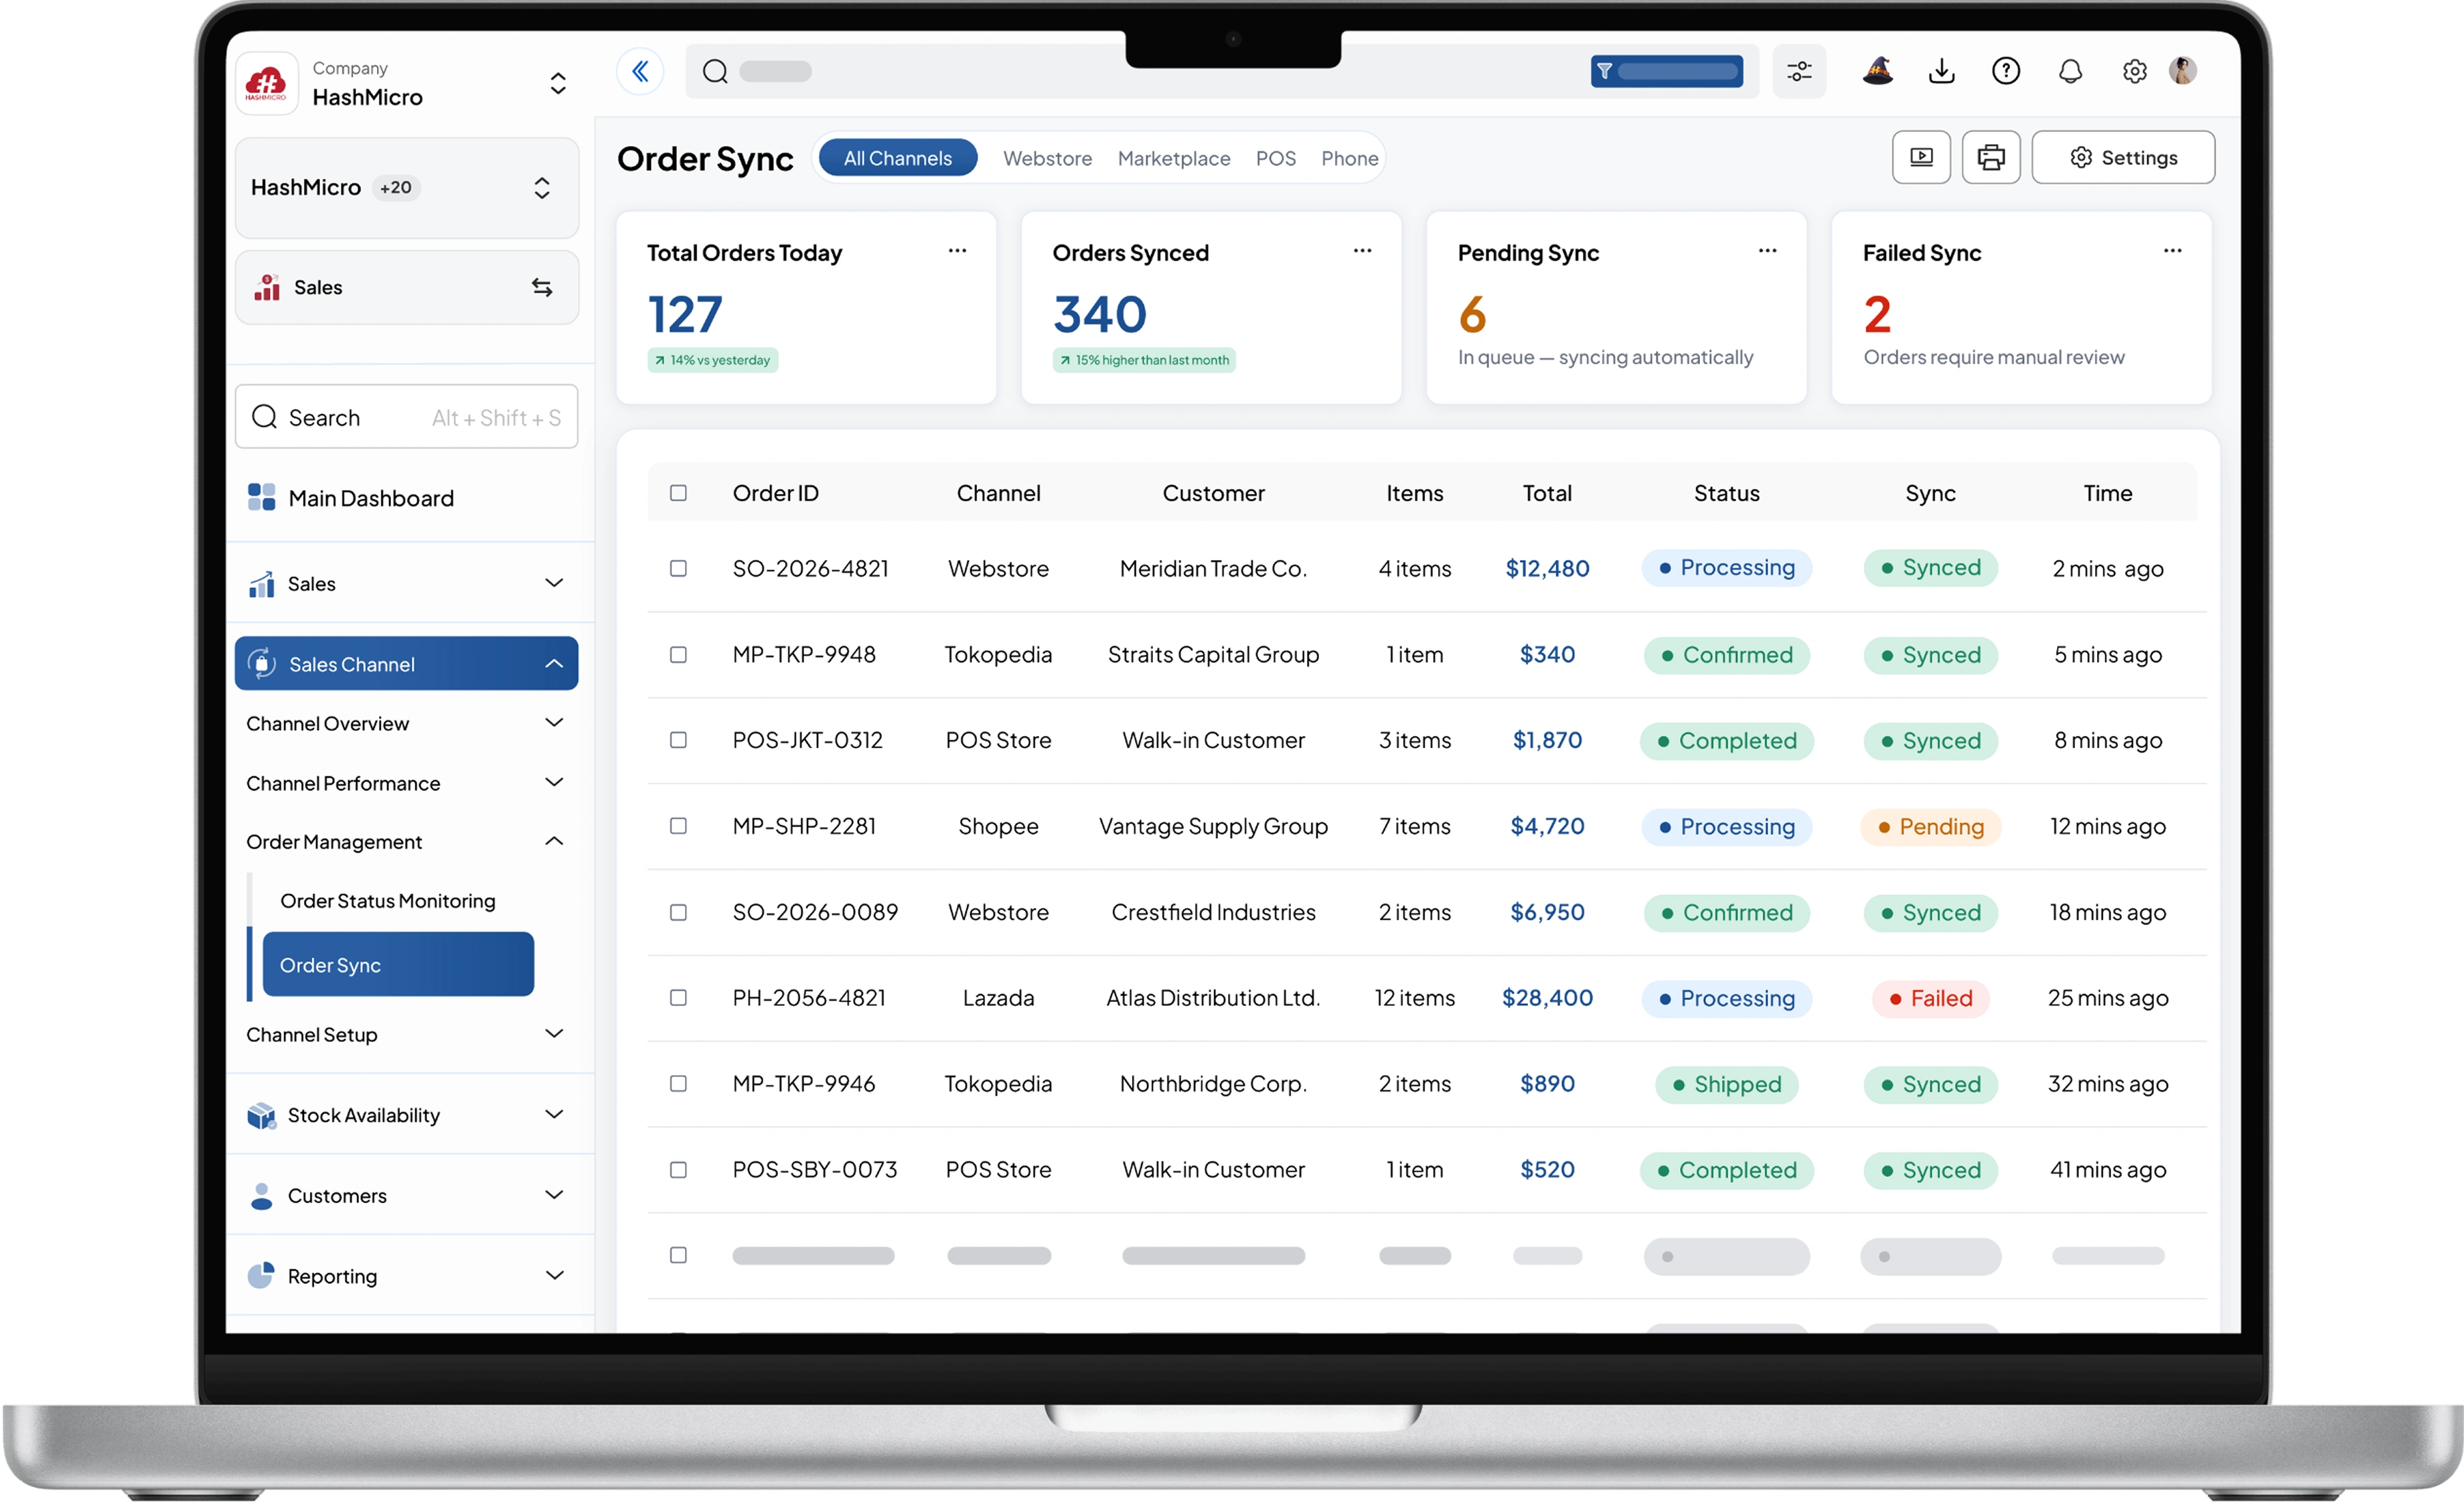Check the box for order SO-2026-4821

coord(678,568)
